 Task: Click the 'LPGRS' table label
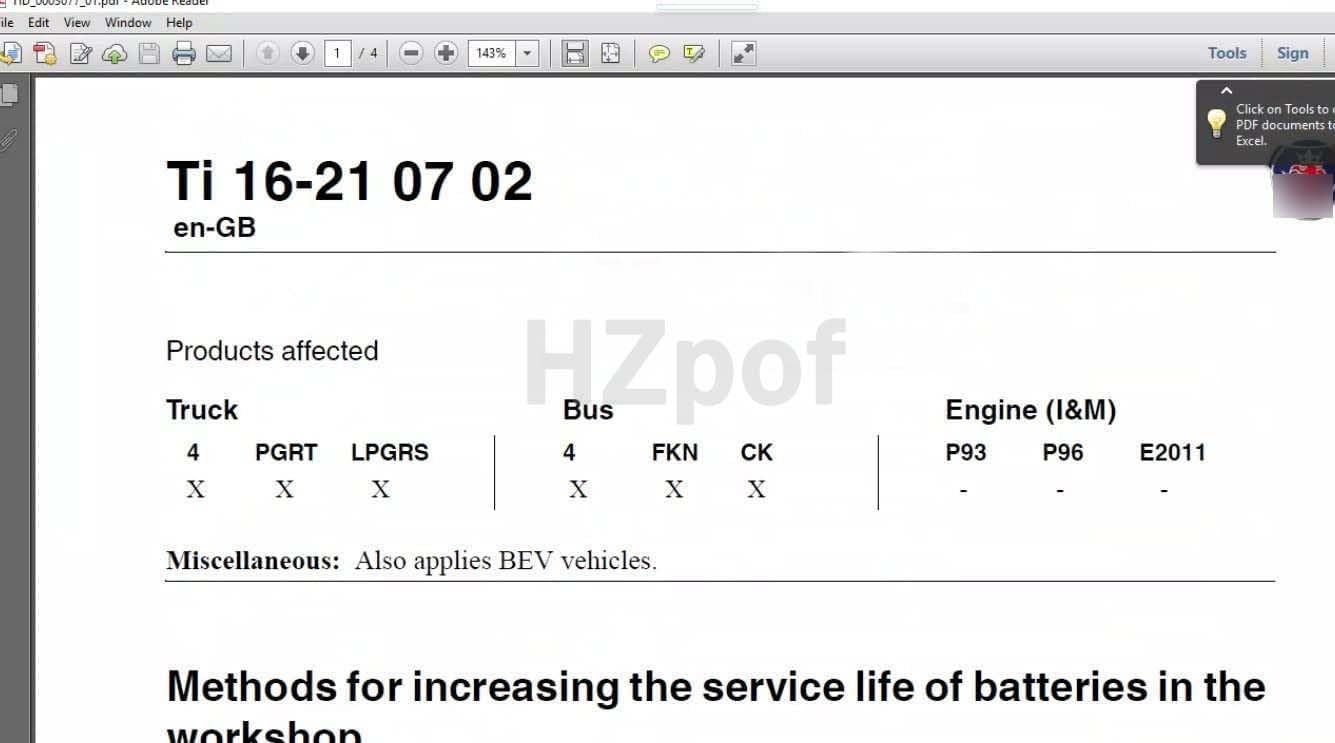pos(390,452)
